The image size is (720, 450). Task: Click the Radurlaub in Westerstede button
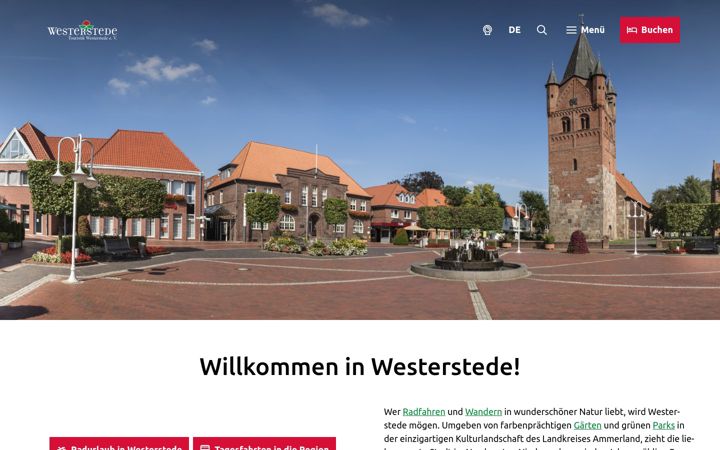point(119,444)
